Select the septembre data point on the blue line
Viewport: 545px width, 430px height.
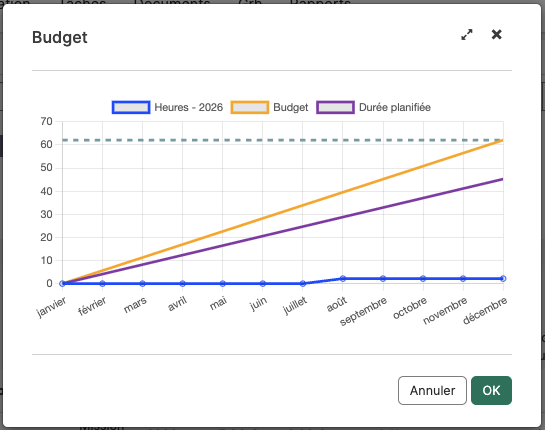pos(383,278)
